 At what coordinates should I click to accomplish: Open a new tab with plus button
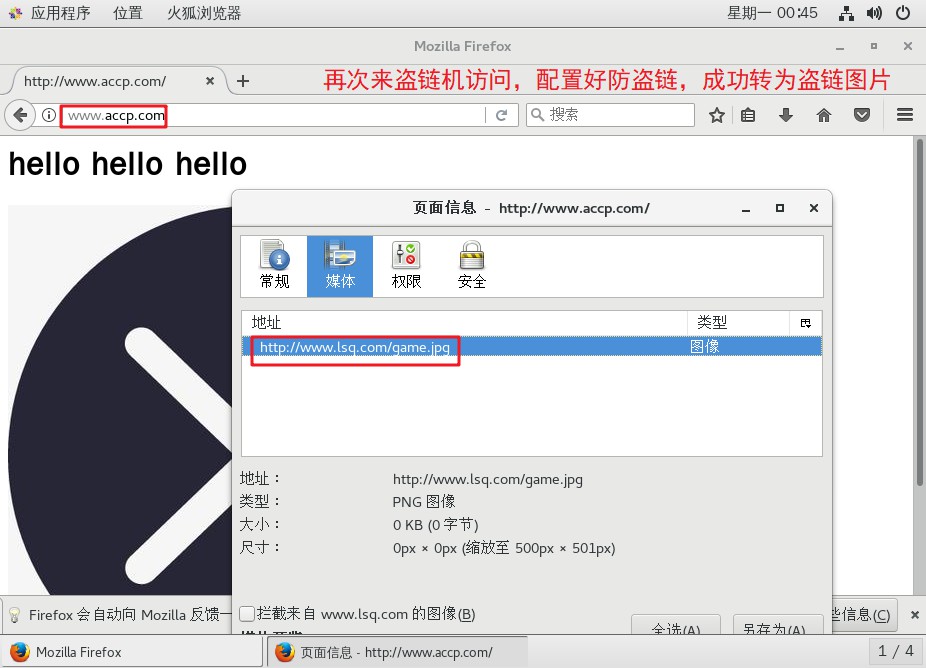coord(243,81)
